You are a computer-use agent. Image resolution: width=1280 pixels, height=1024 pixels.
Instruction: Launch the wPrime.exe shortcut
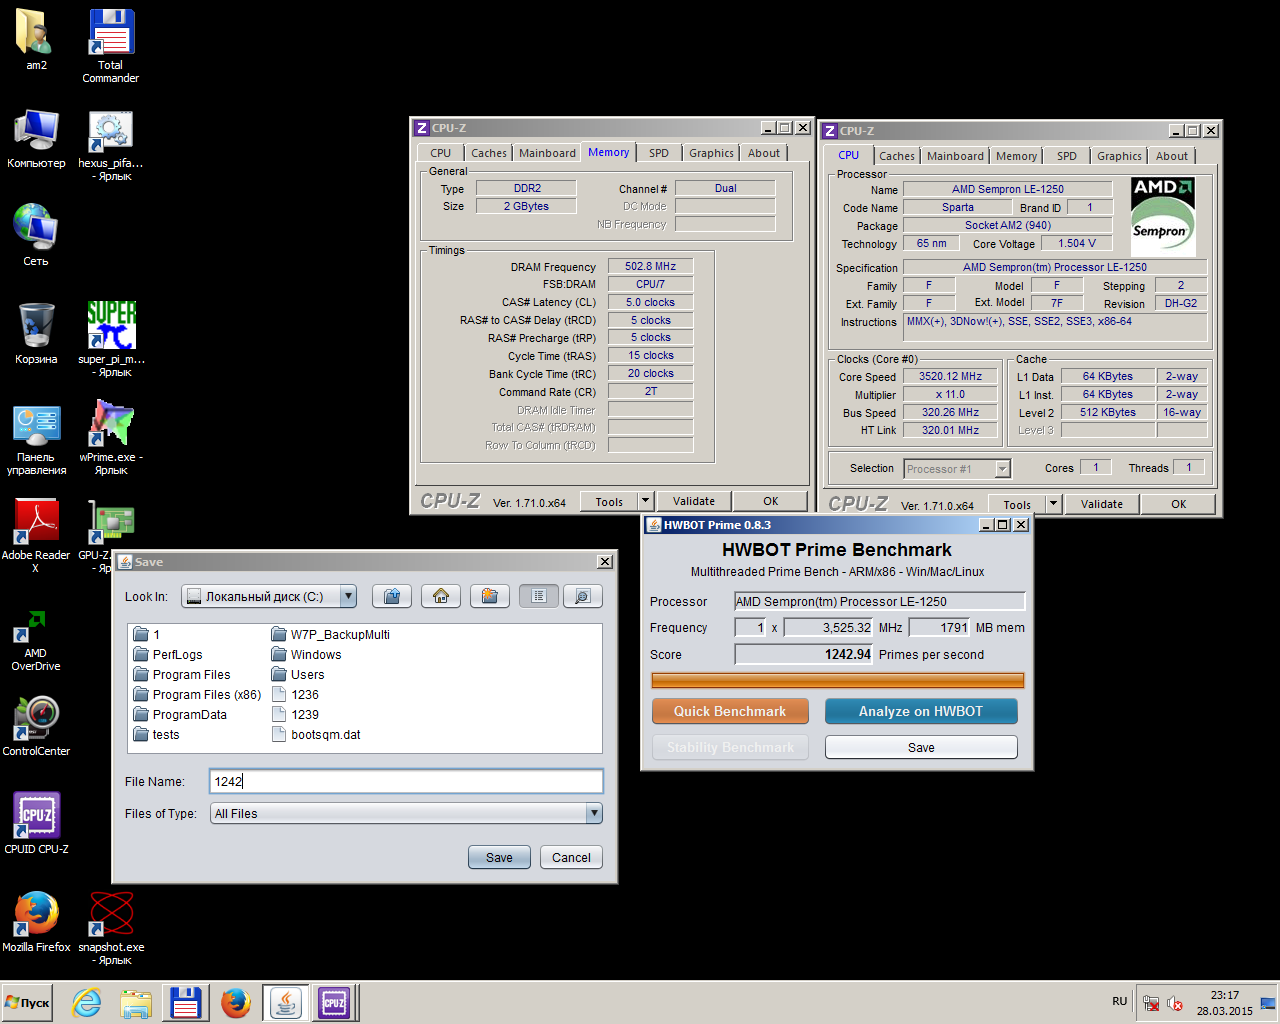[111, 438]
